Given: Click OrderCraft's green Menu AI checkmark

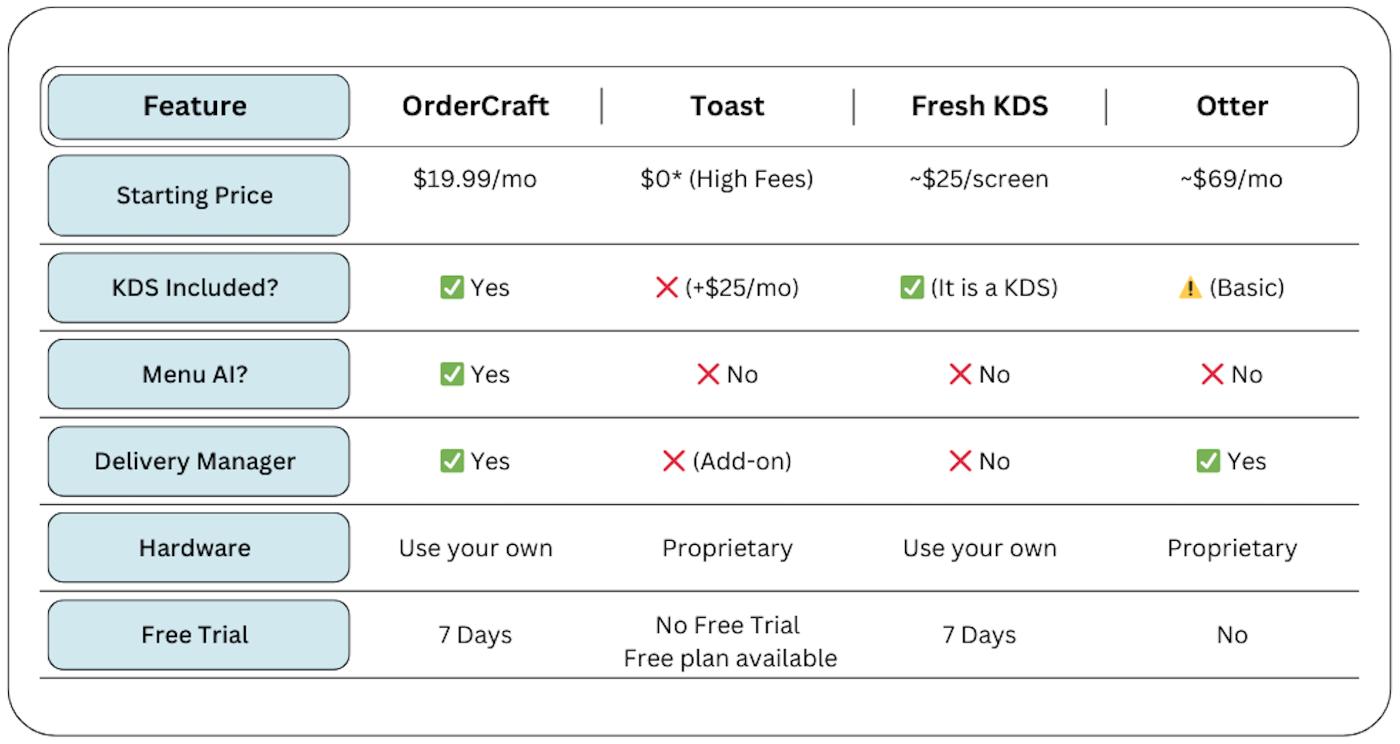Looking at the screenshot, I should point(452,374).
